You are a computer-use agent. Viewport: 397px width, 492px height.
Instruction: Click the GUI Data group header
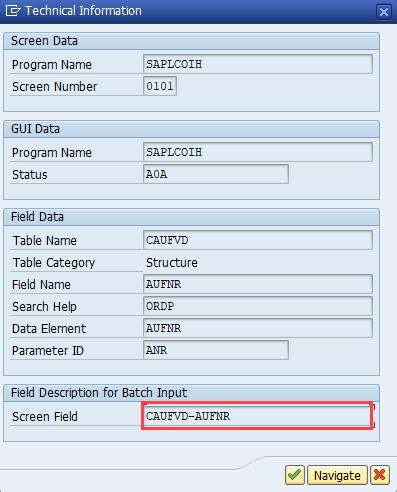tap(191, 129)
